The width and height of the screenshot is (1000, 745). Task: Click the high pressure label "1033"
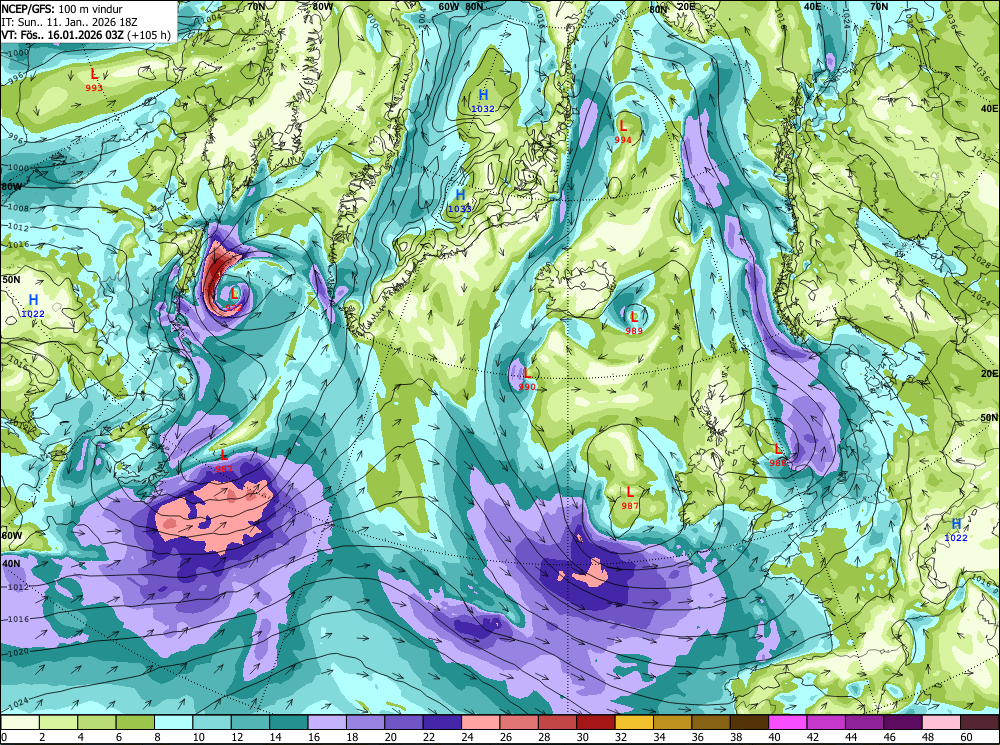click(459, 209)
